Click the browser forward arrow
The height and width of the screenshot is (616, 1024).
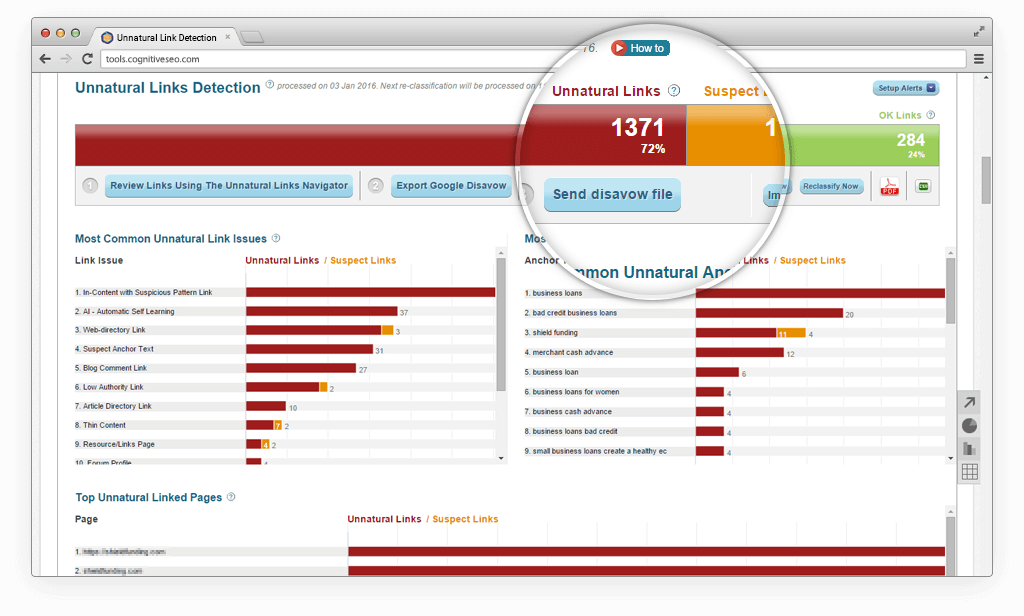66,59
